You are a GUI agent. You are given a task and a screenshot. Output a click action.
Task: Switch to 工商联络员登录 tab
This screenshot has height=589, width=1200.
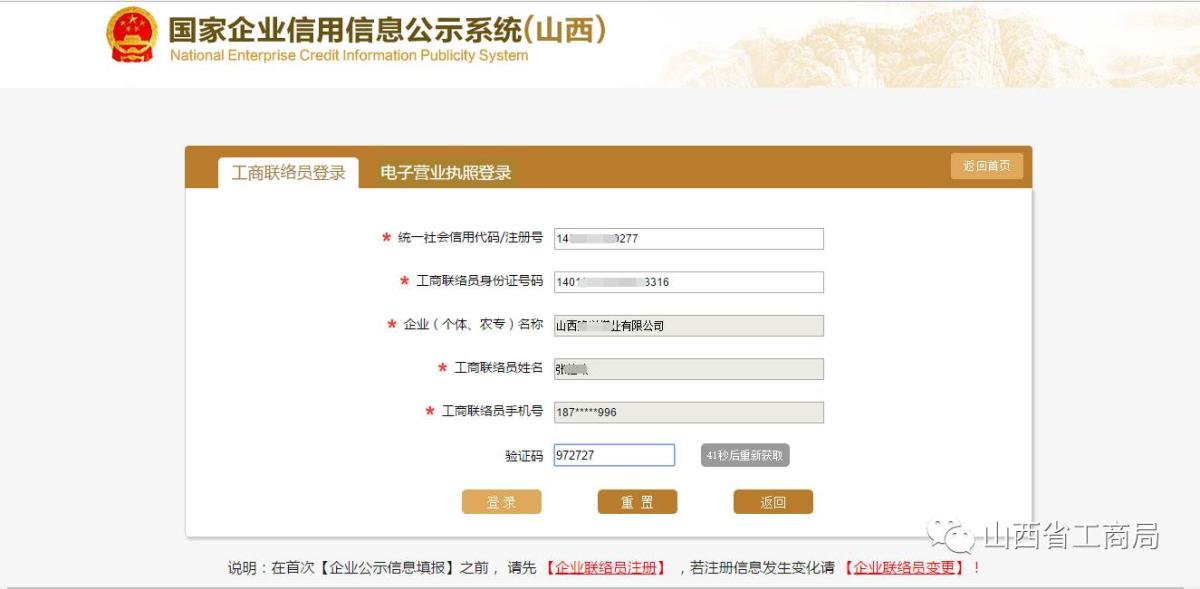pos(288,173)
